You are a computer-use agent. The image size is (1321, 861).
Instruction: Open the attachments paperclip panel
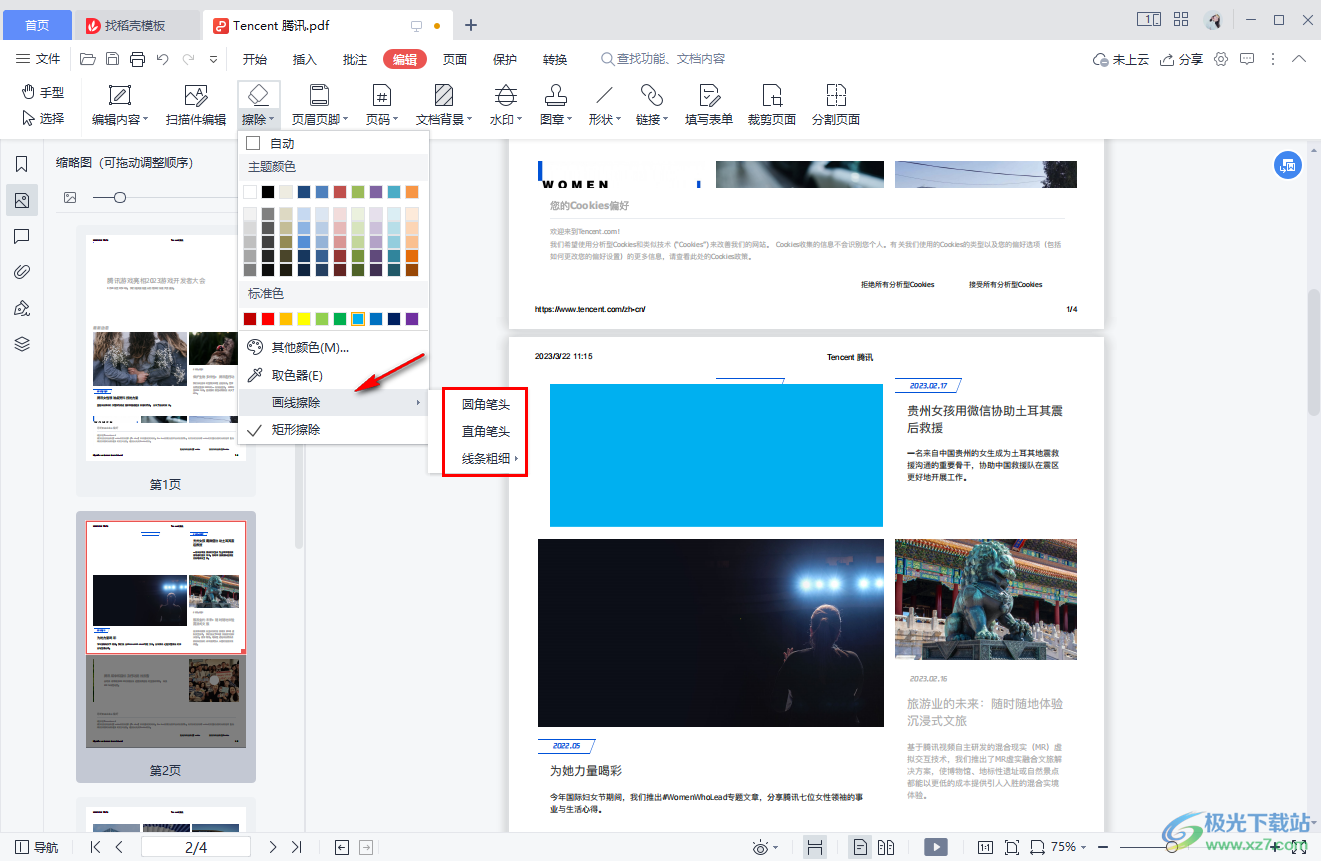22,272
